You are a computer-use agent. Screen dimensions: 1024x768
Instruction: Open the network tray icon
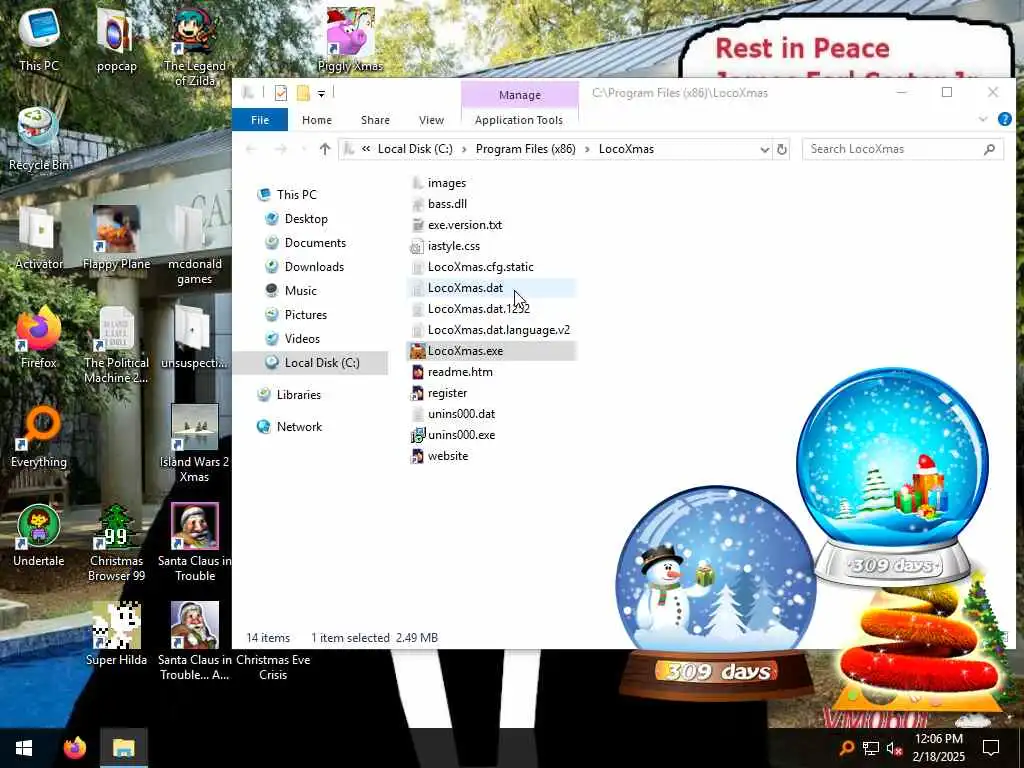tap(871, 748)
